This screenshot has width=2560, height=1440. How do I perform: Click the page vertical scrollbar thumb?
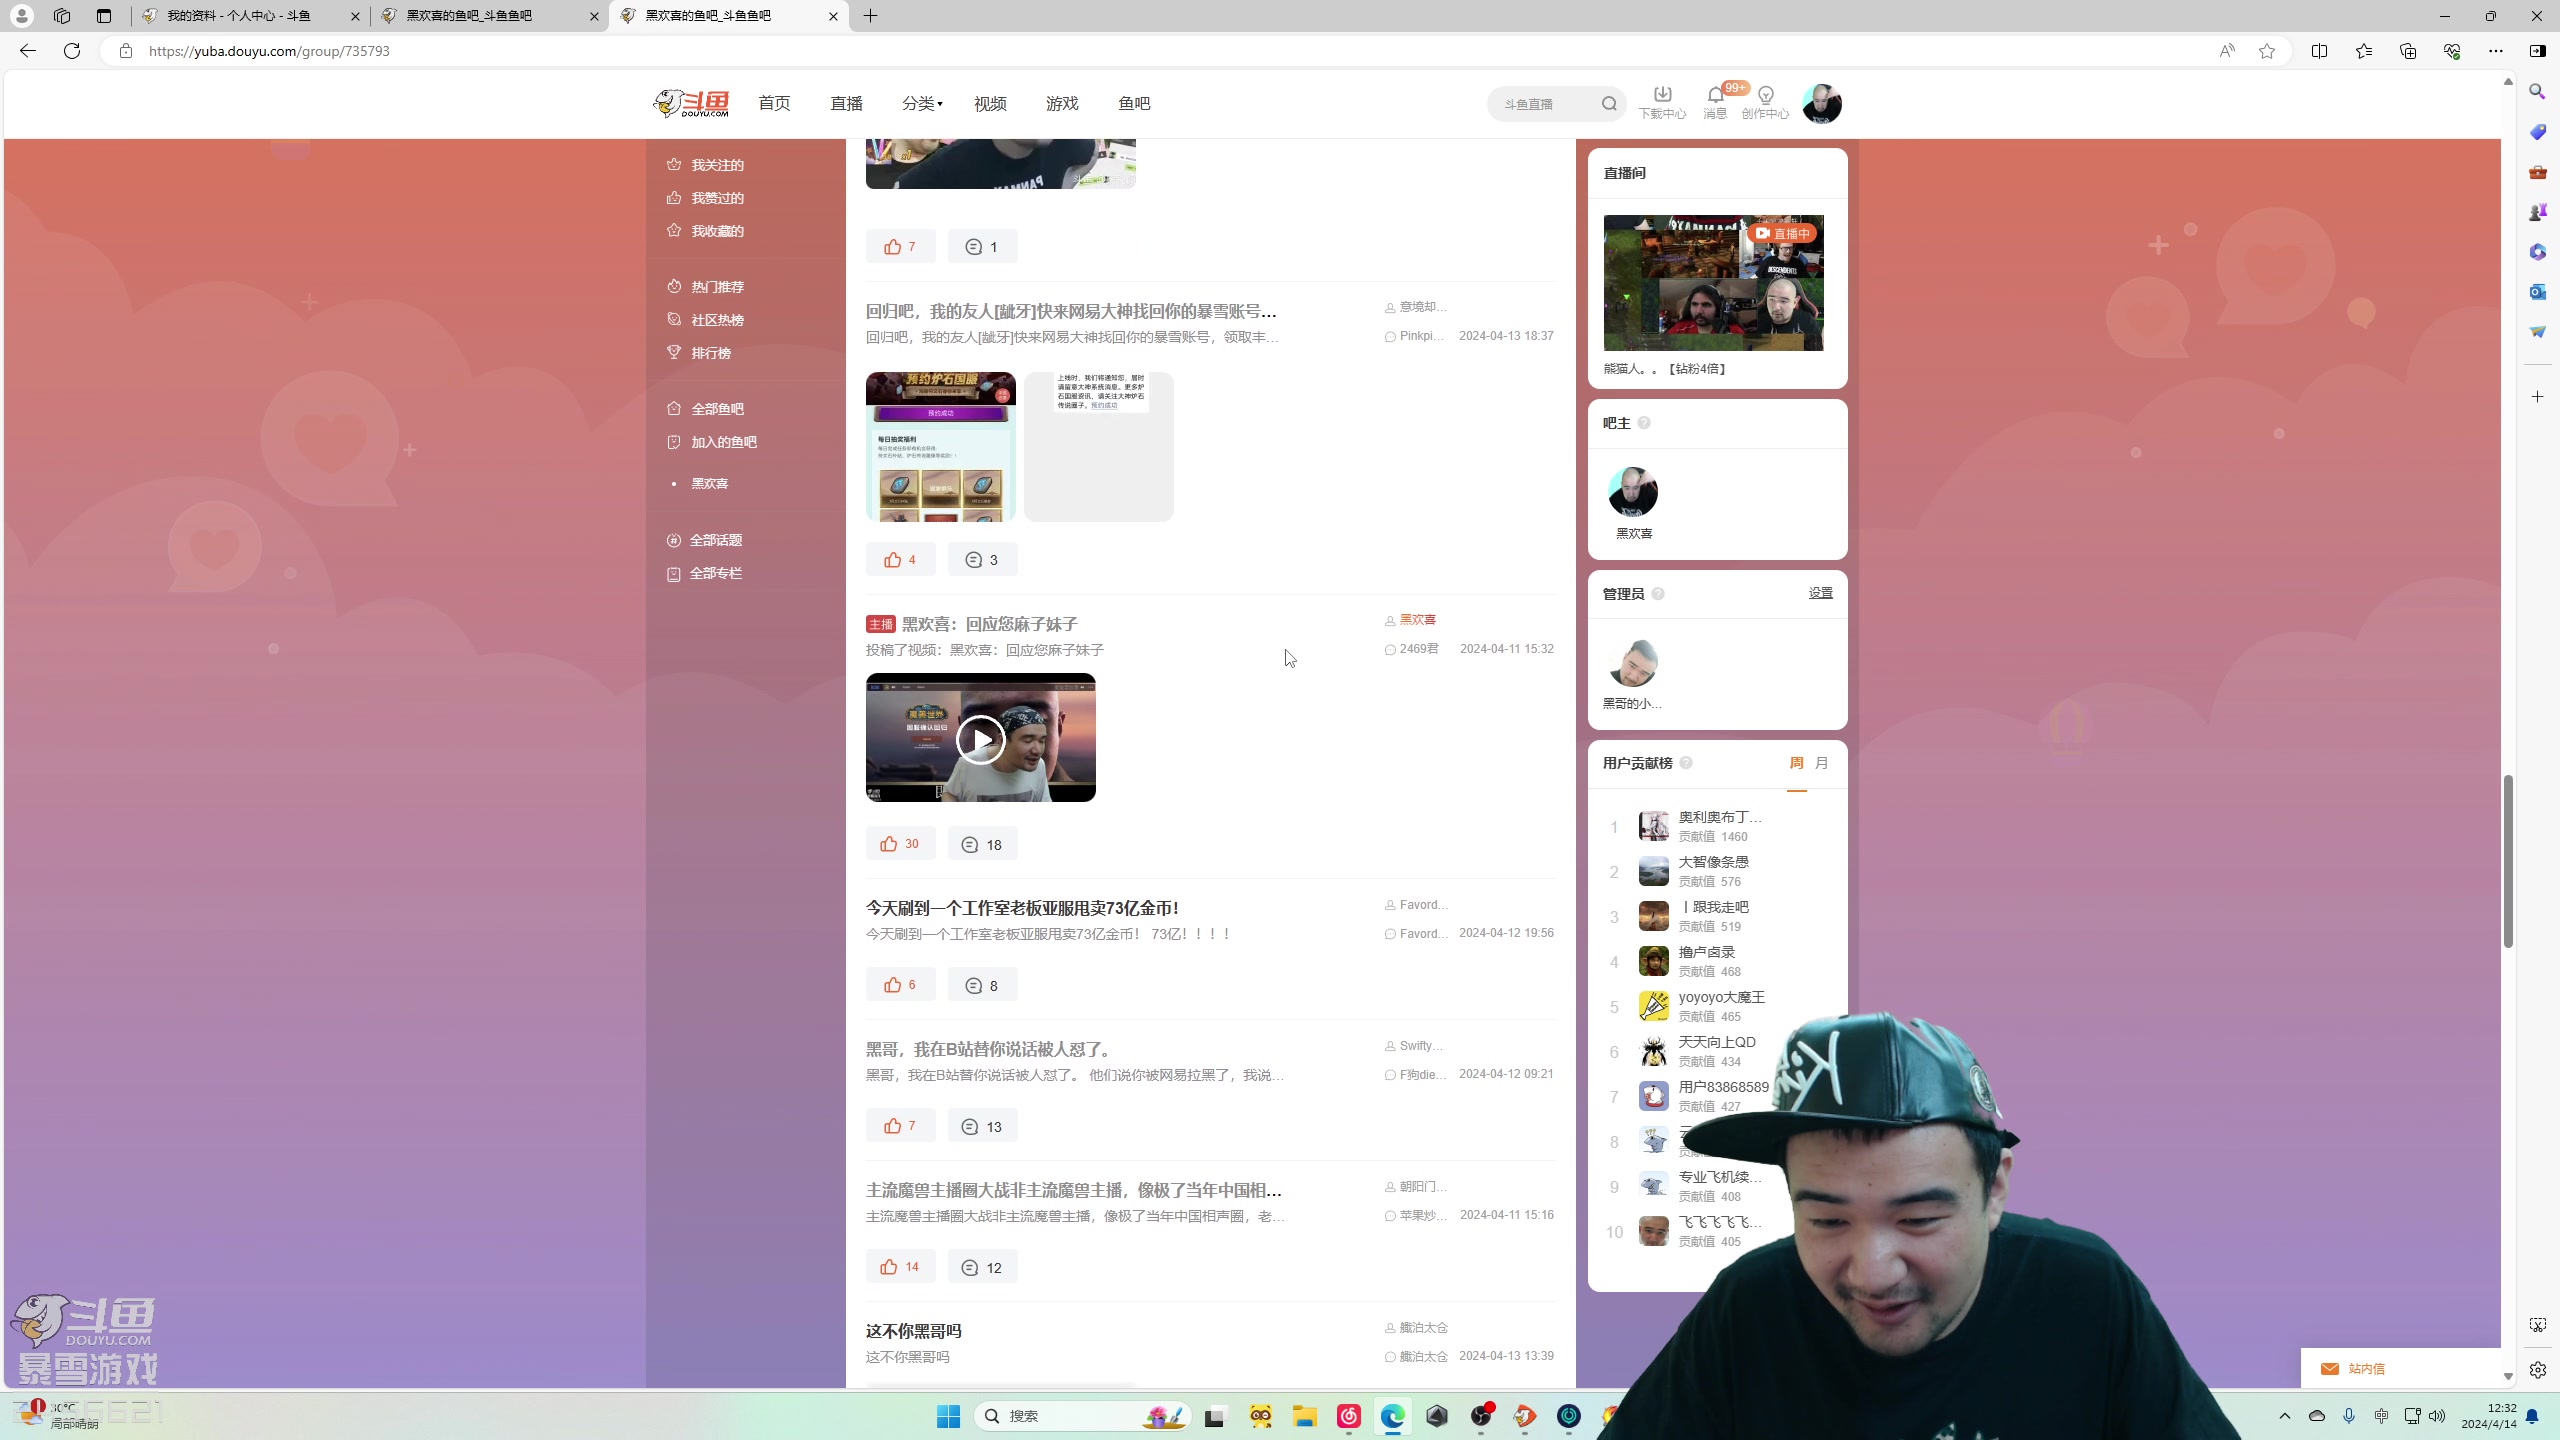(2507, 860)
